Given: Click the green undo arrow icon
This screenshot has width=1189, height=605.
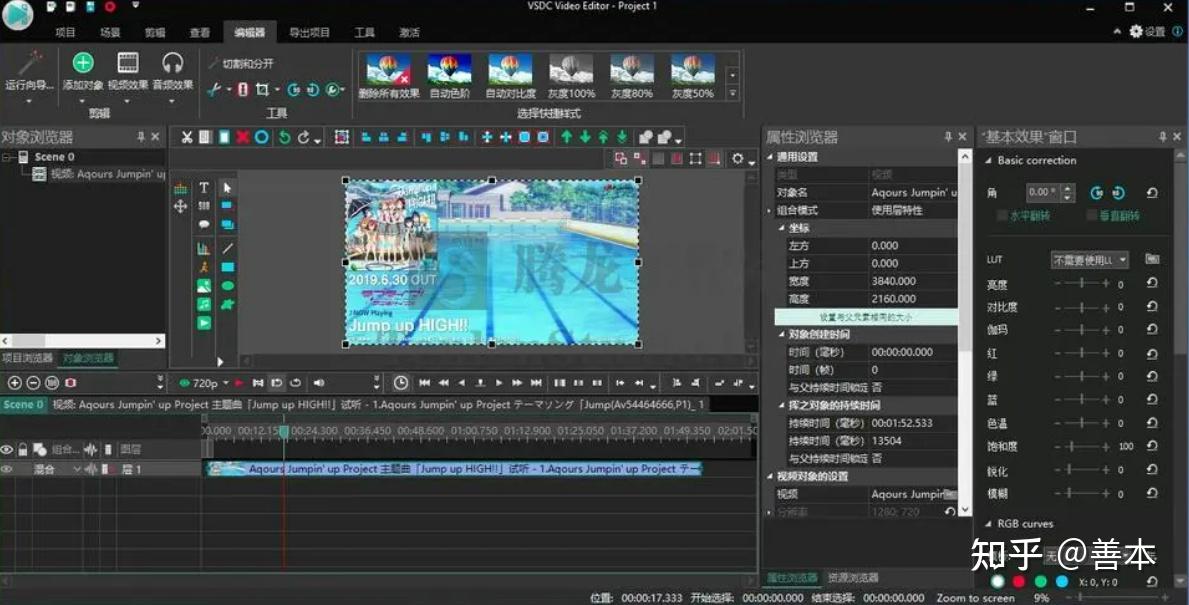Looking at the screenshot, I should 284,137.
